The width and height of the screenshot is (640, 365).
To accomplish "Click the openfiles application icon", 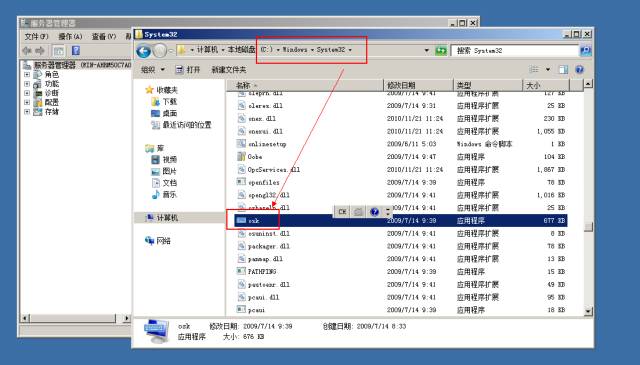I will point(241,182).
